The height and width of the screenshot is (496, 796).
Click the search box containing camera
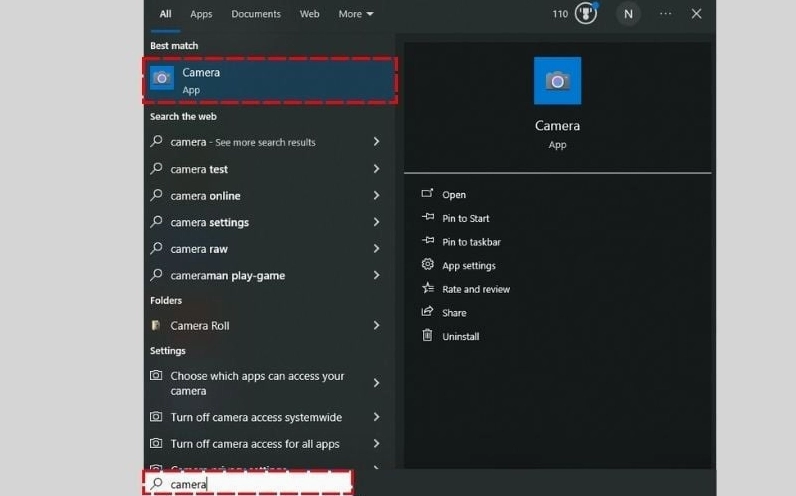[250, 484]
